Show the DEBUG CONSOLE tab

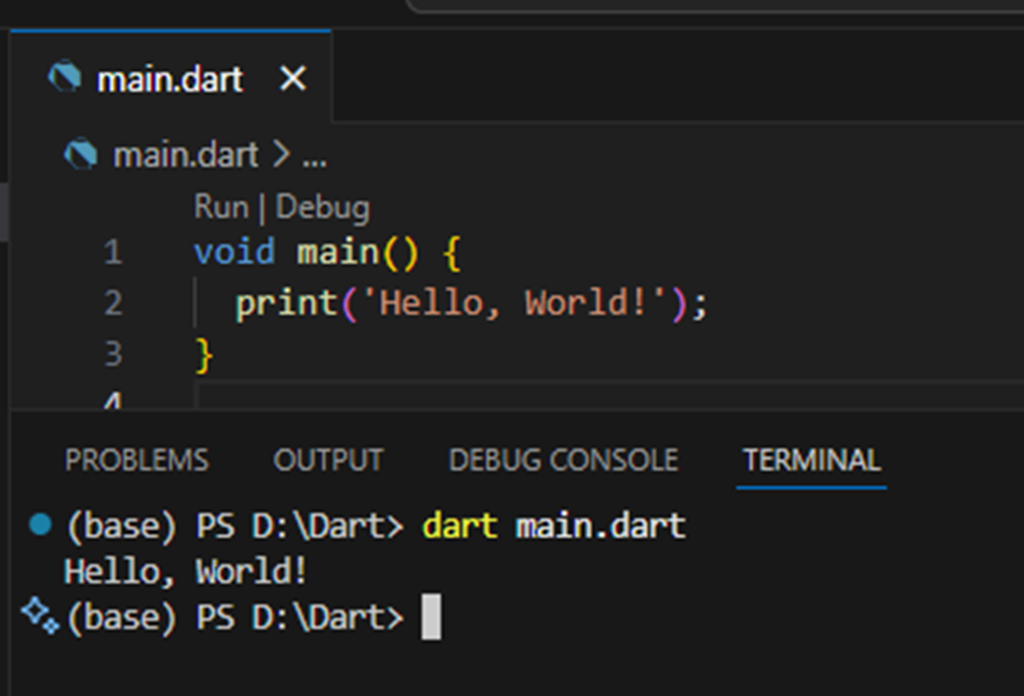563,460
